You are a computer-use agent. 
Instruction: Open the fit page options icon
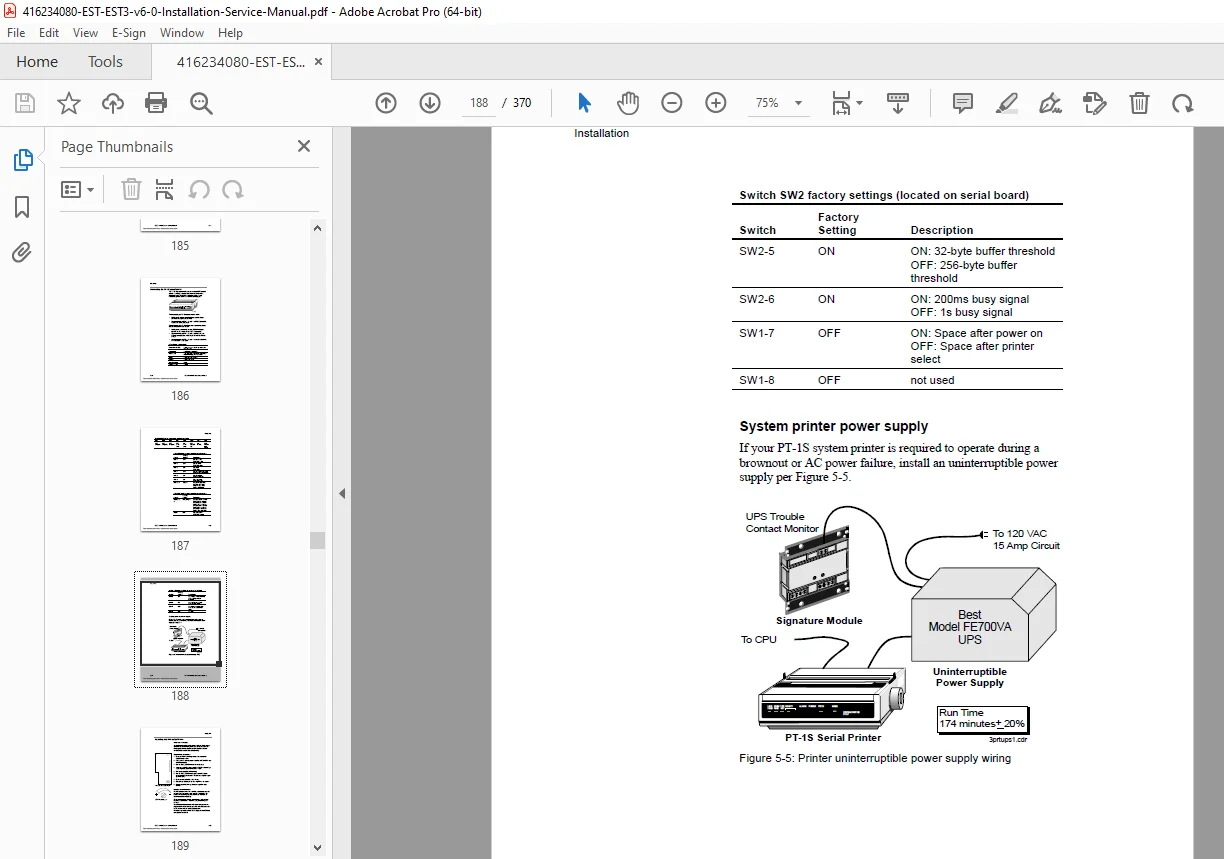[x=847, y=103]
